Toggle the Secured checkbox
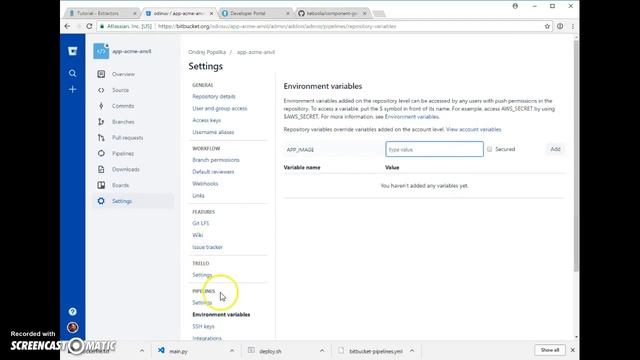The width and height of the screenshot is (640, 360). click(489, 149)
